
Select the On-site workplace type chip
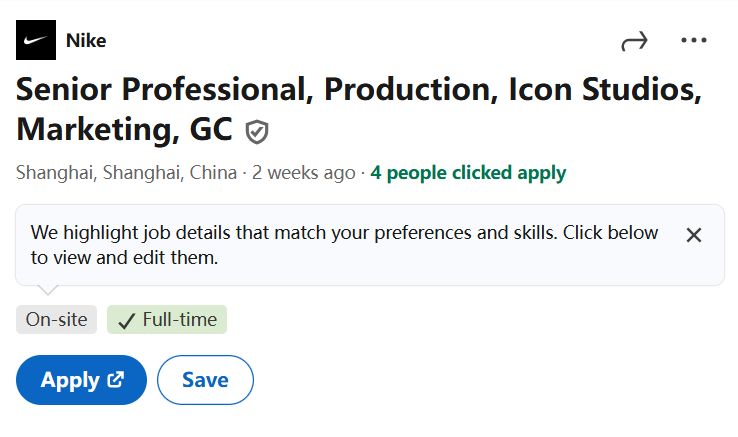click(56, 320)
